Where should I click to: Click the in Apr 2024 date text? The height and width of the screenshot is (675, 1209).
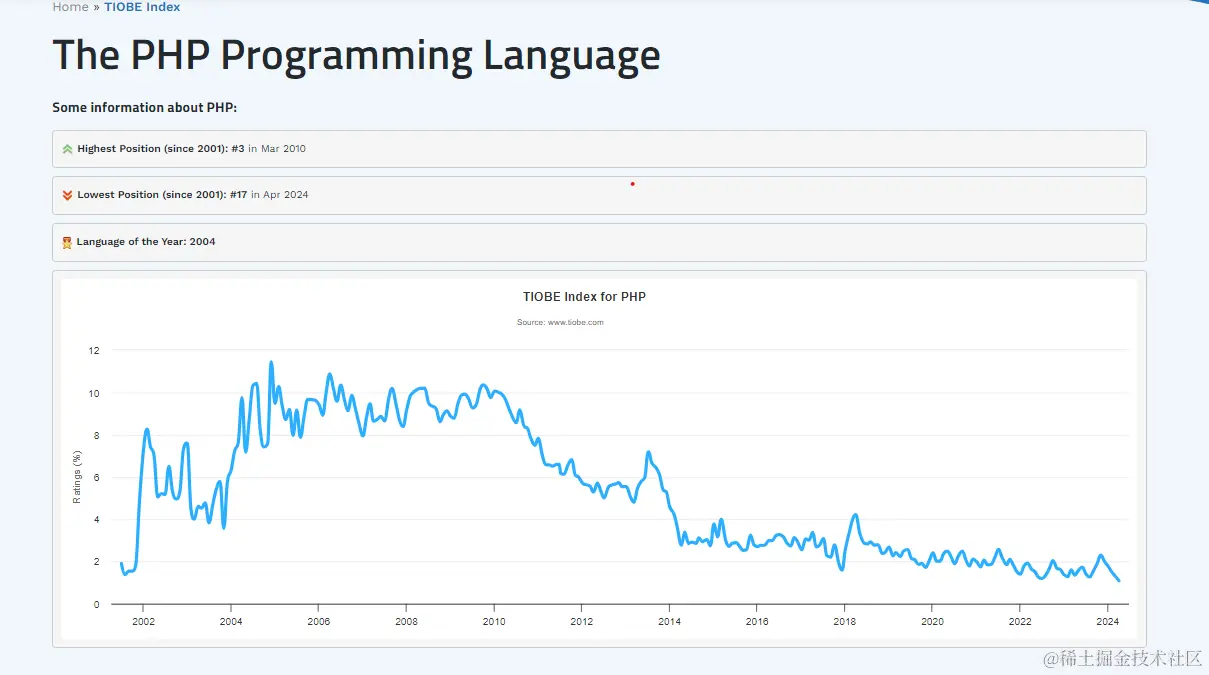tap(280, 195)
